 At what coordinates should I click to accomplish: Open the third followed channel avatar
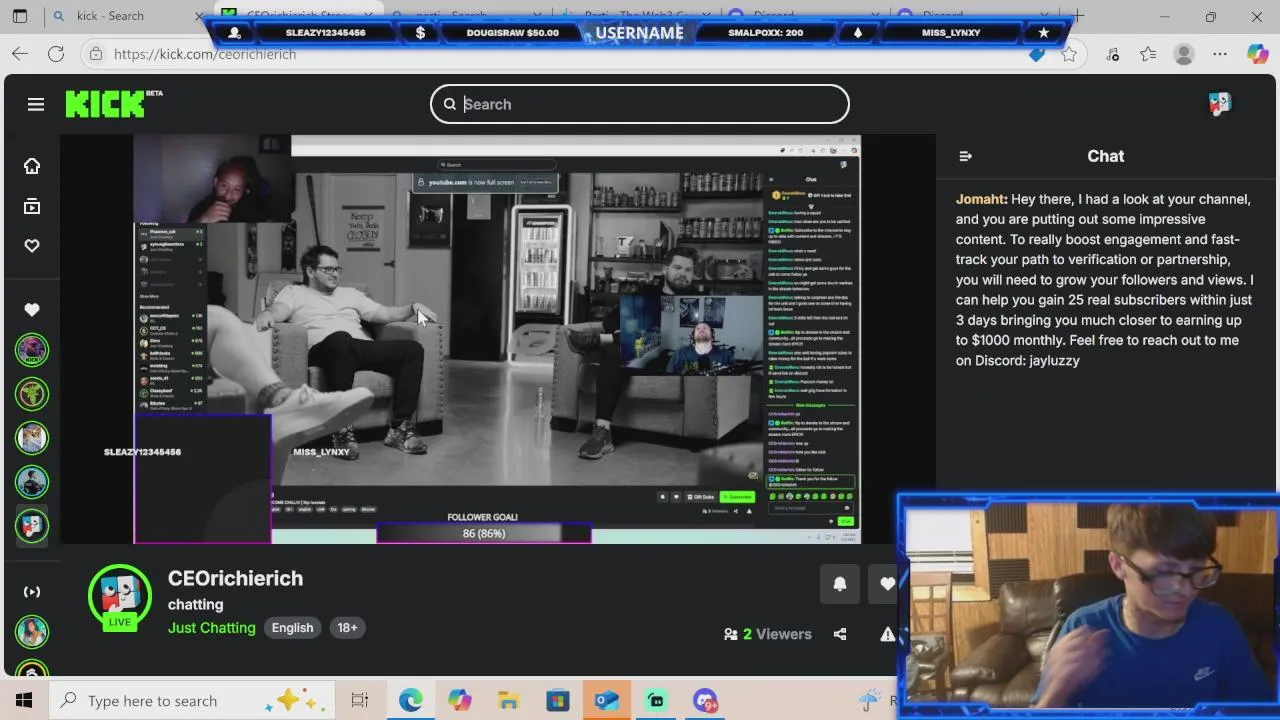32,438
